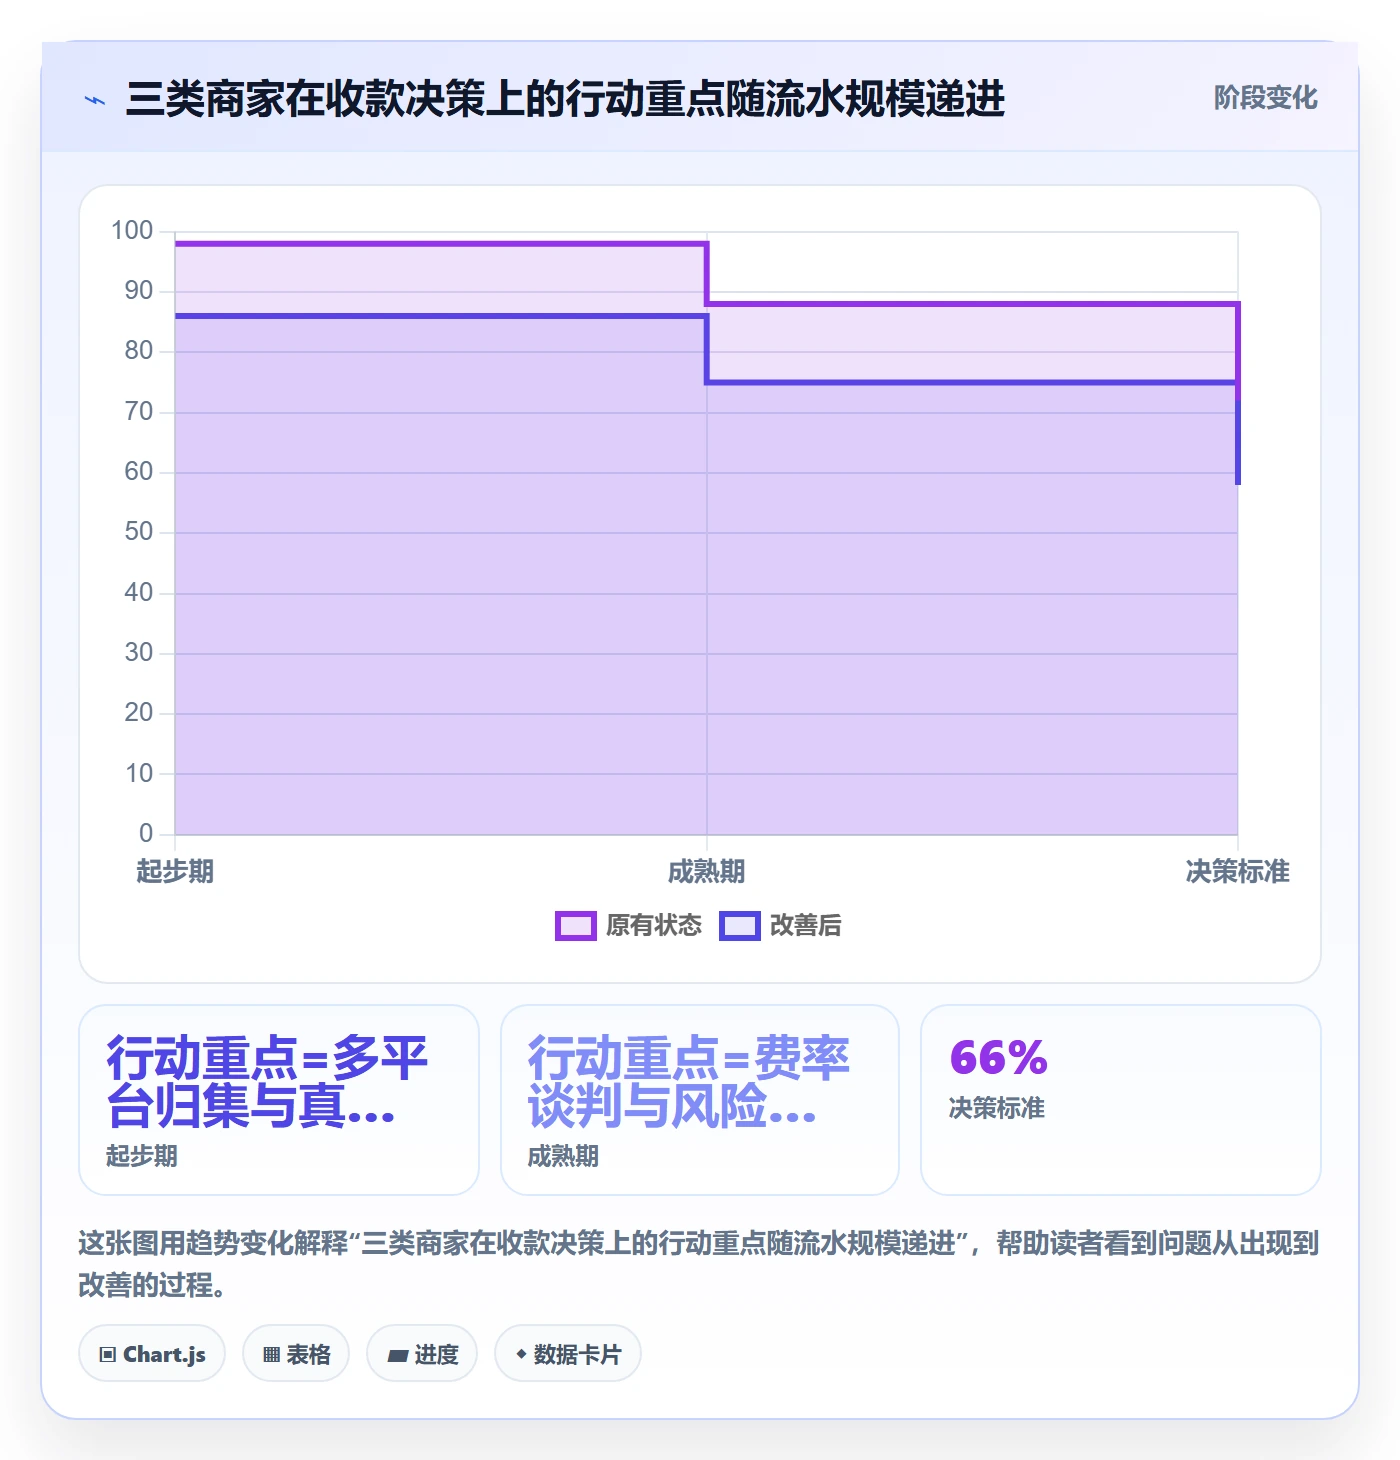Image resolution: width=1400 pixels, height=1460 pixels.
Task: Open the Chart.js tag chip
Action: [x=152, y=1354]
